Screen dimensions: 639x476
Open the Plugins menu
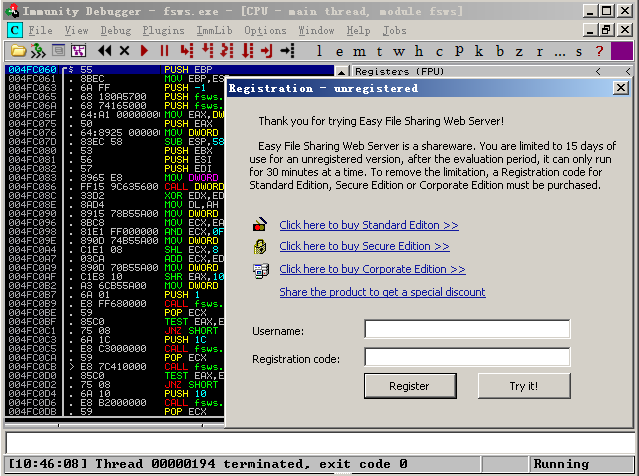tap(163, 31)
